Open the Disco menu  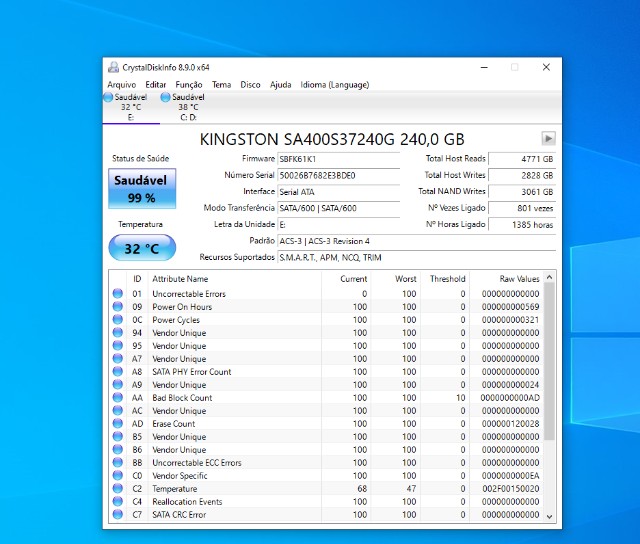point(250,84)
